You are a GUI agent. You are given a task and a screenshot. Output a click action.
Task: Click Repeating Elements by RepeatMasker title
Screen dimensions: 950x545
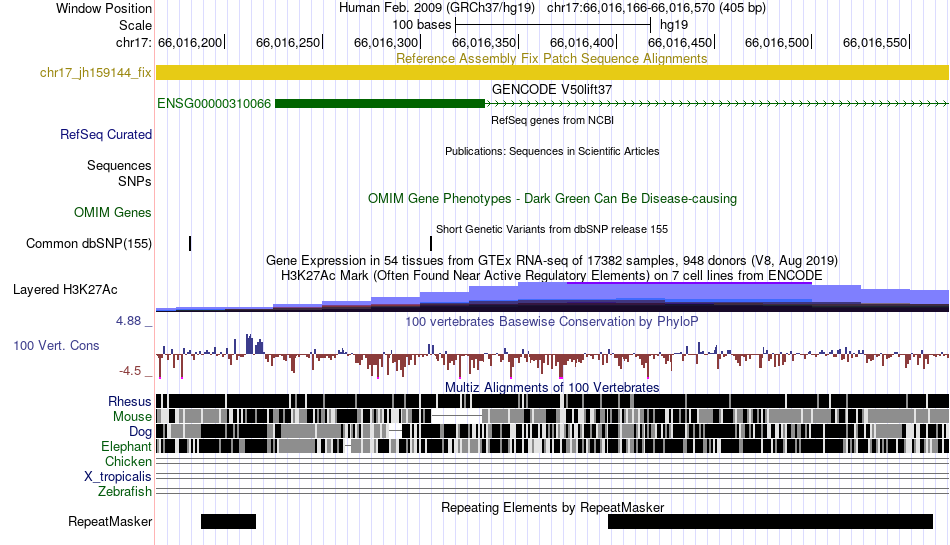(552, 507)
